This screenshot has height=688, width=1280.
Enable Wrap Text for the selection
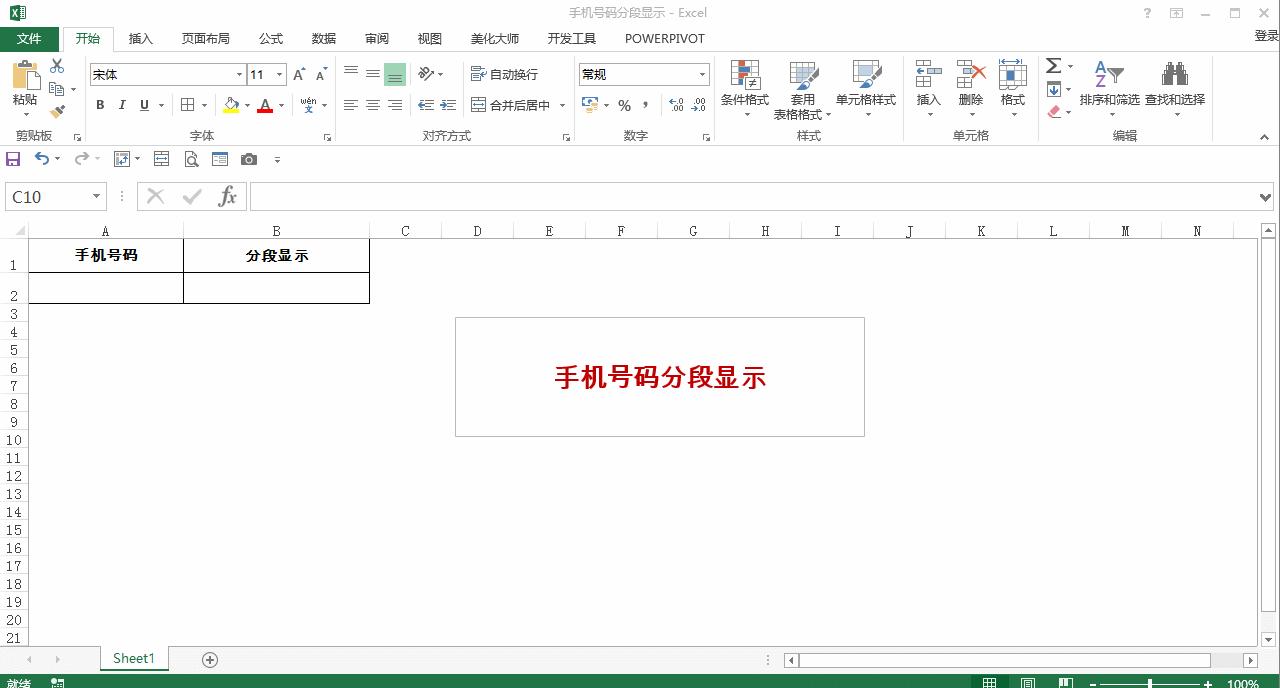505,74
